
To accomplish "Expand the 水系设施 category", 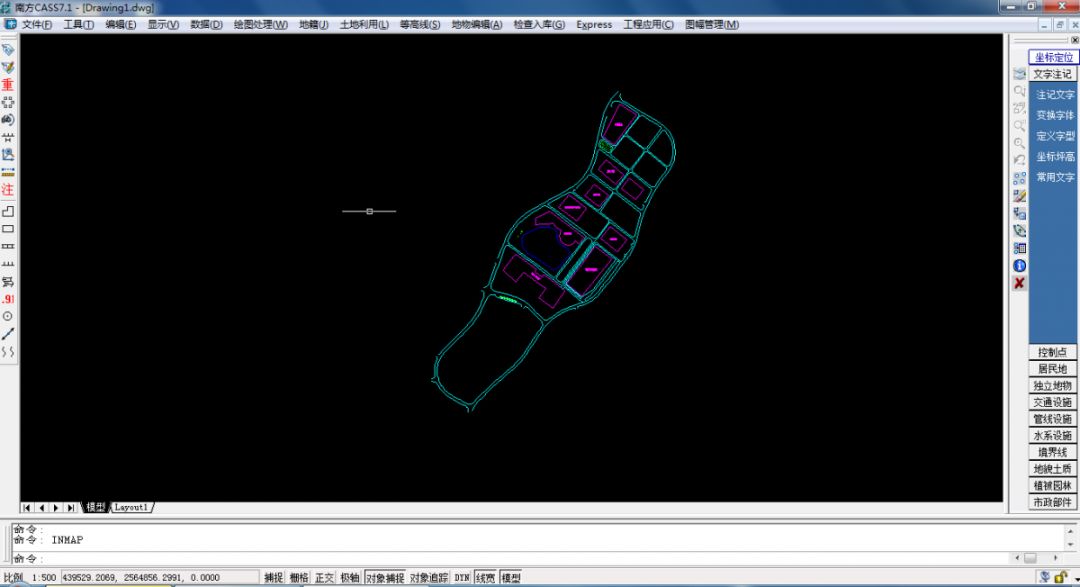I will click(1053, 435).
